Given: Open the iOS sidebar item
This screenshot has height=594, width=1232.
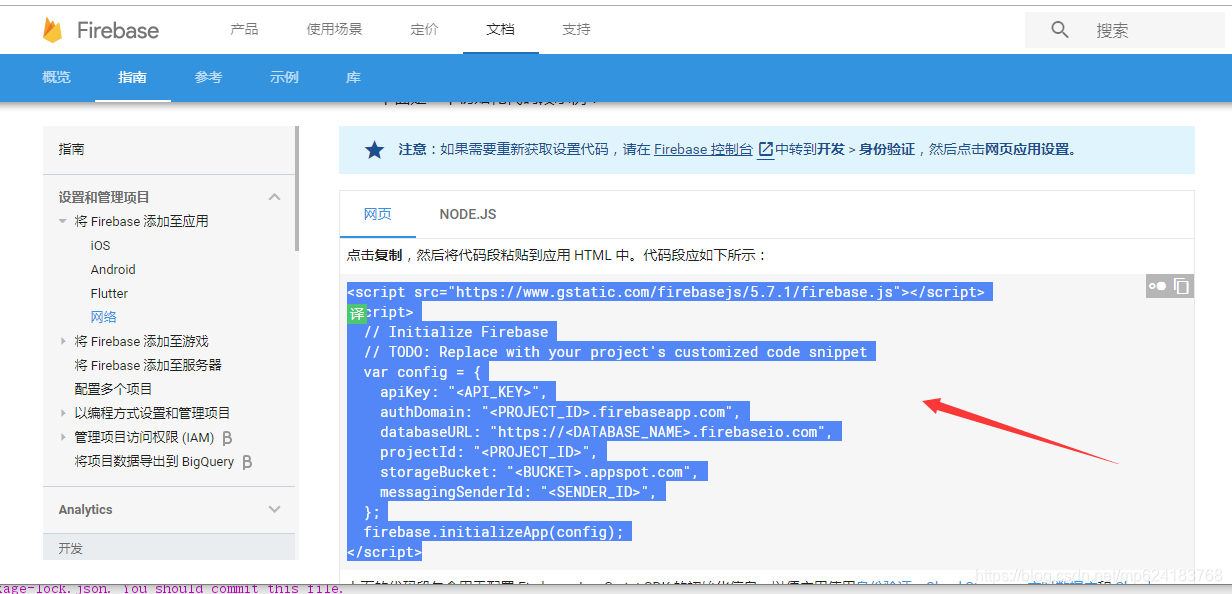Looking at the screenshot, I should click(100, 245).
